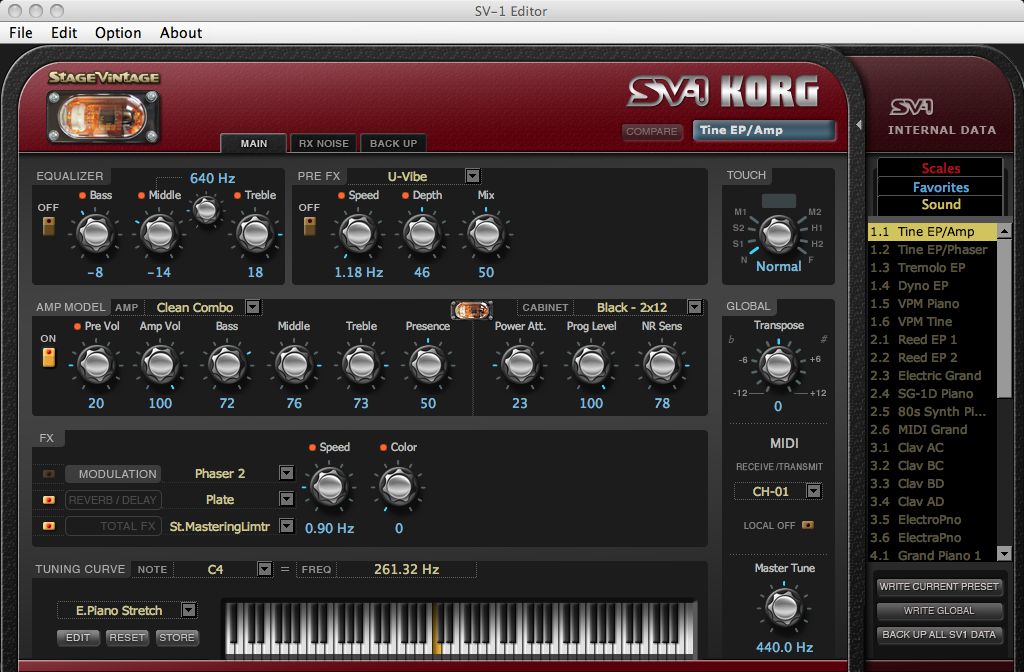Open the About menu
1024x672 pixels.
point(181,33)
